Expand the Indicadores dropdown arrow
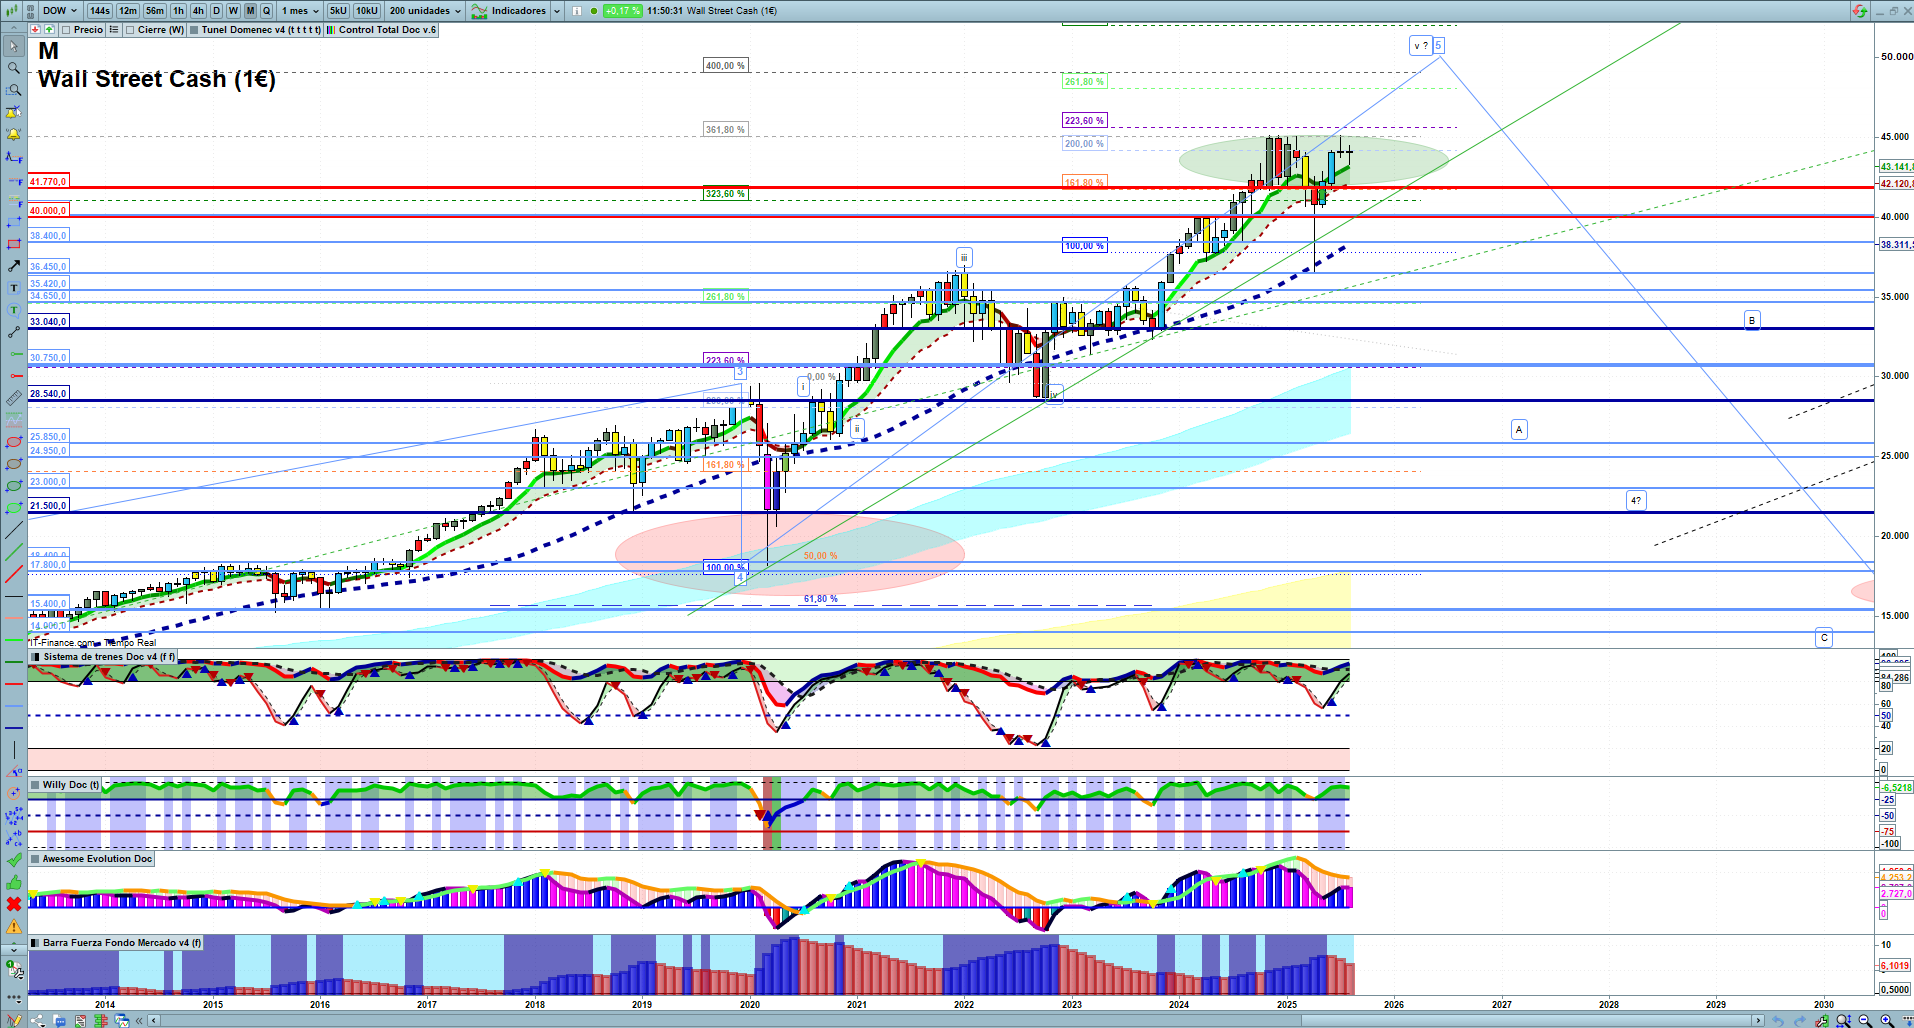Image resolution: width=1914 pixels, height=1028 pixels. pyautogui.click(x=555, y=11)
